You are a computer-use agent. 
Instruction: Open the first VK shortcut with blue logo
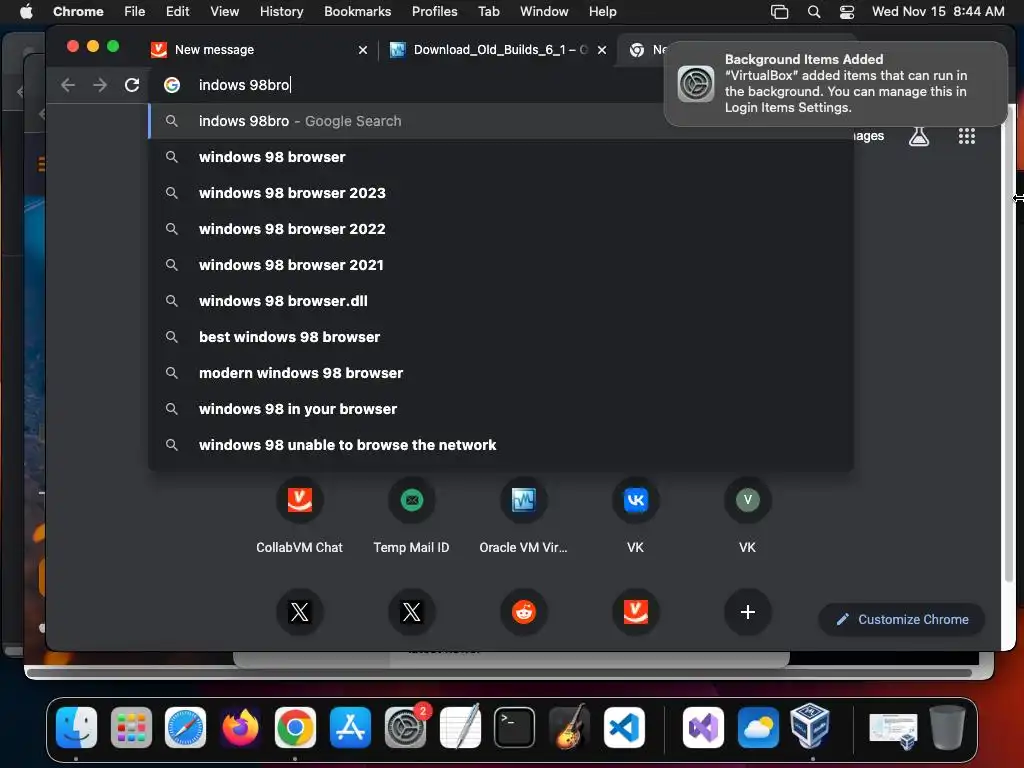pyautogui.click(x=635, y=516)
